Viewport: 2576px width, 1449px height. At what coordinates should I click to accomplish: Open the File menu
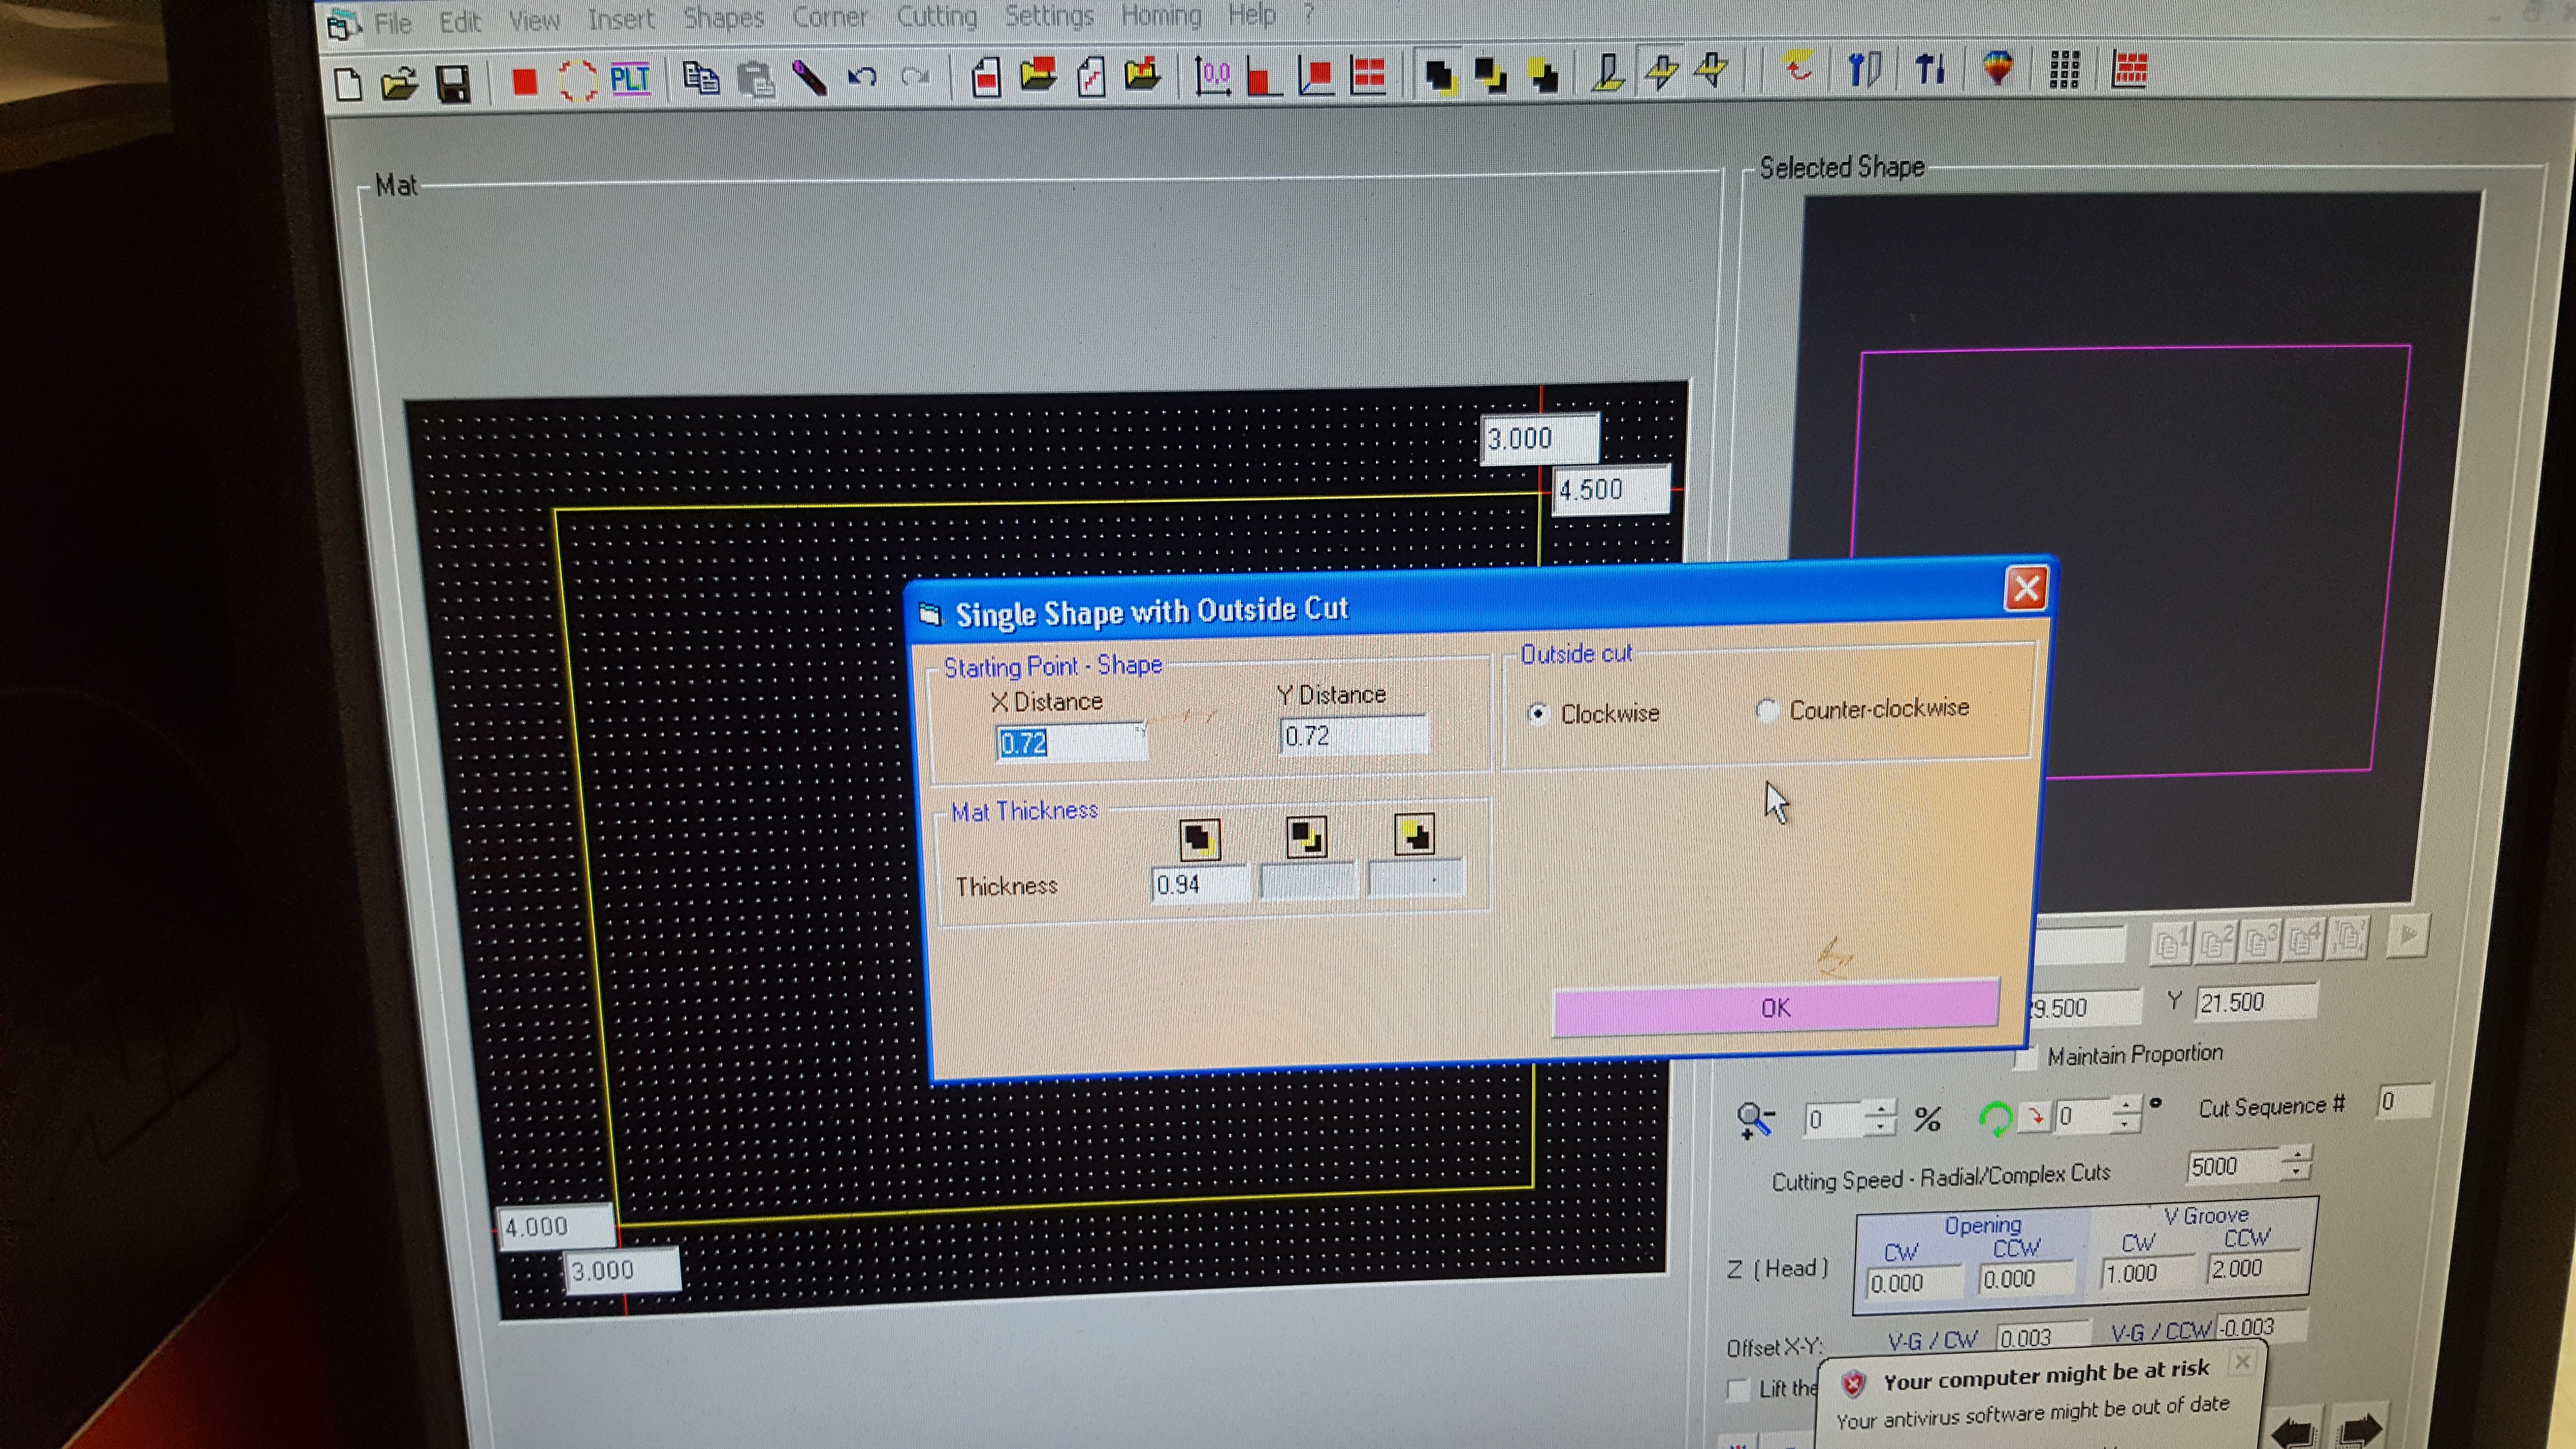tap(393, 23)
